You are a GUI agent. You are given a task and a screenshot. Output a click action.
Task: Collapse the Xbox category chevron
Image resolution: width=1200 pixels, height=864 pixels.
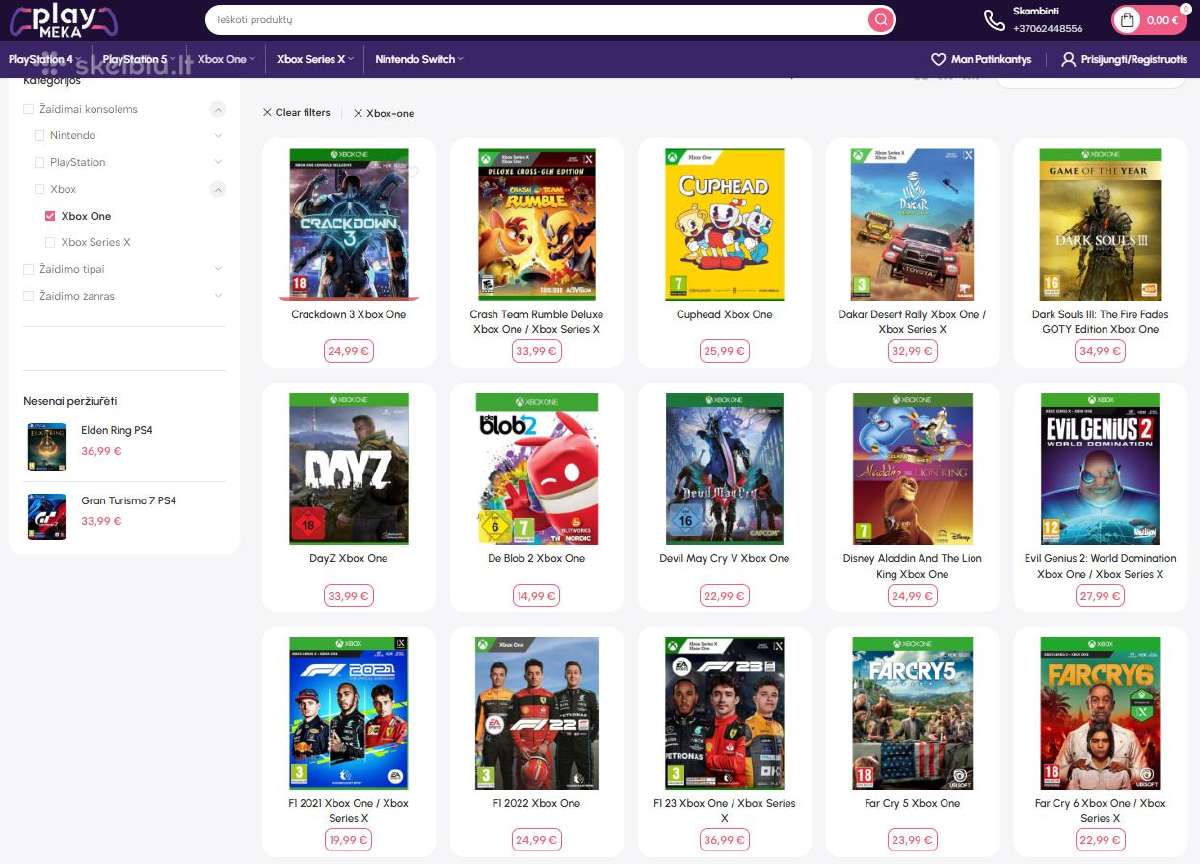[x=217, y=189]
